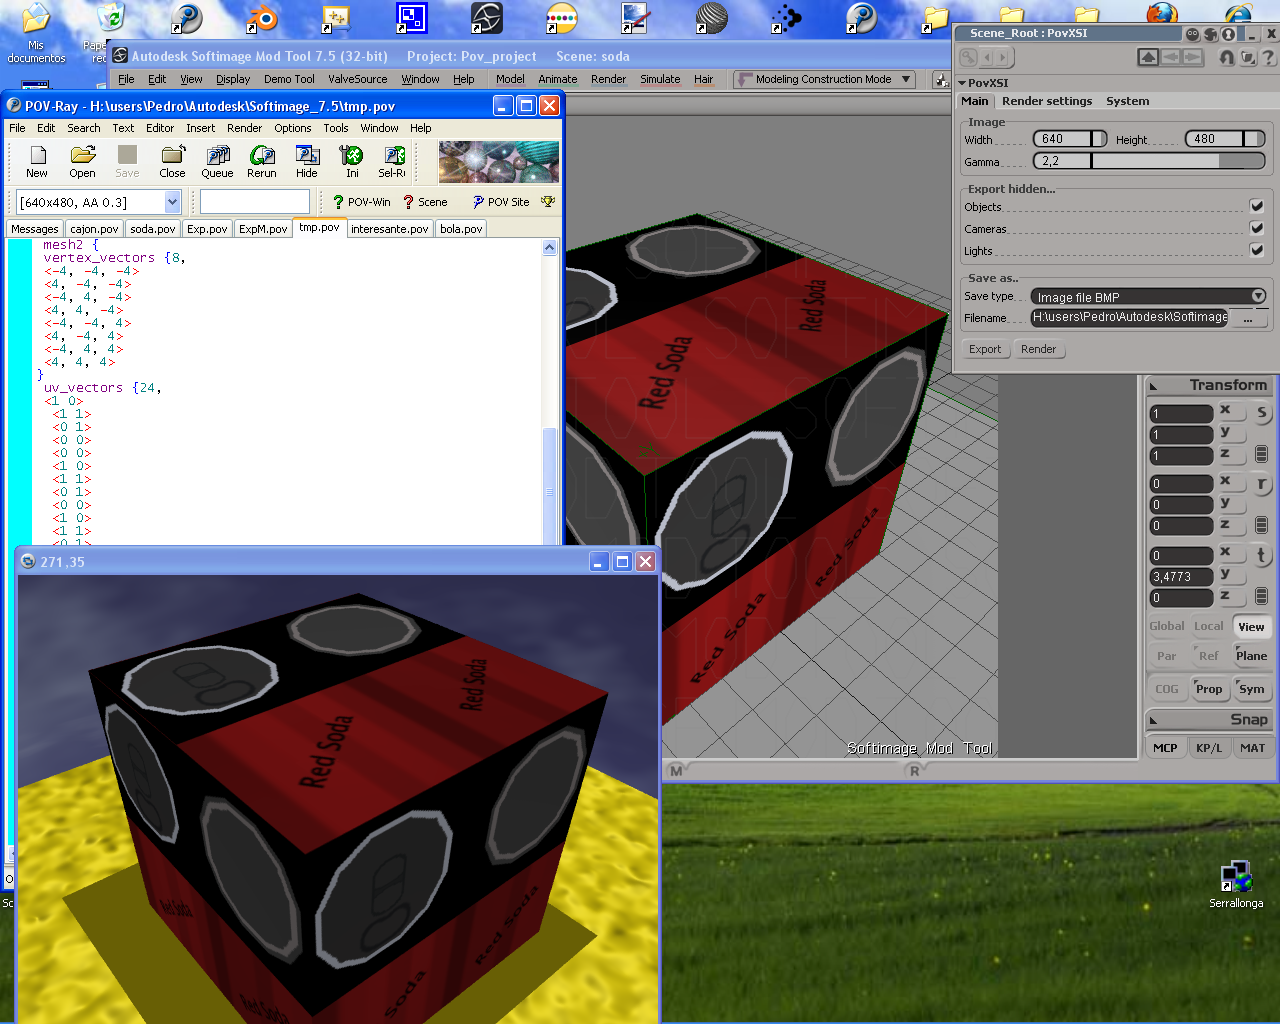This screenshot has width=1280, height=1024.
Task: Toggle View transform mode
Action: click(x=1251, y=627)
